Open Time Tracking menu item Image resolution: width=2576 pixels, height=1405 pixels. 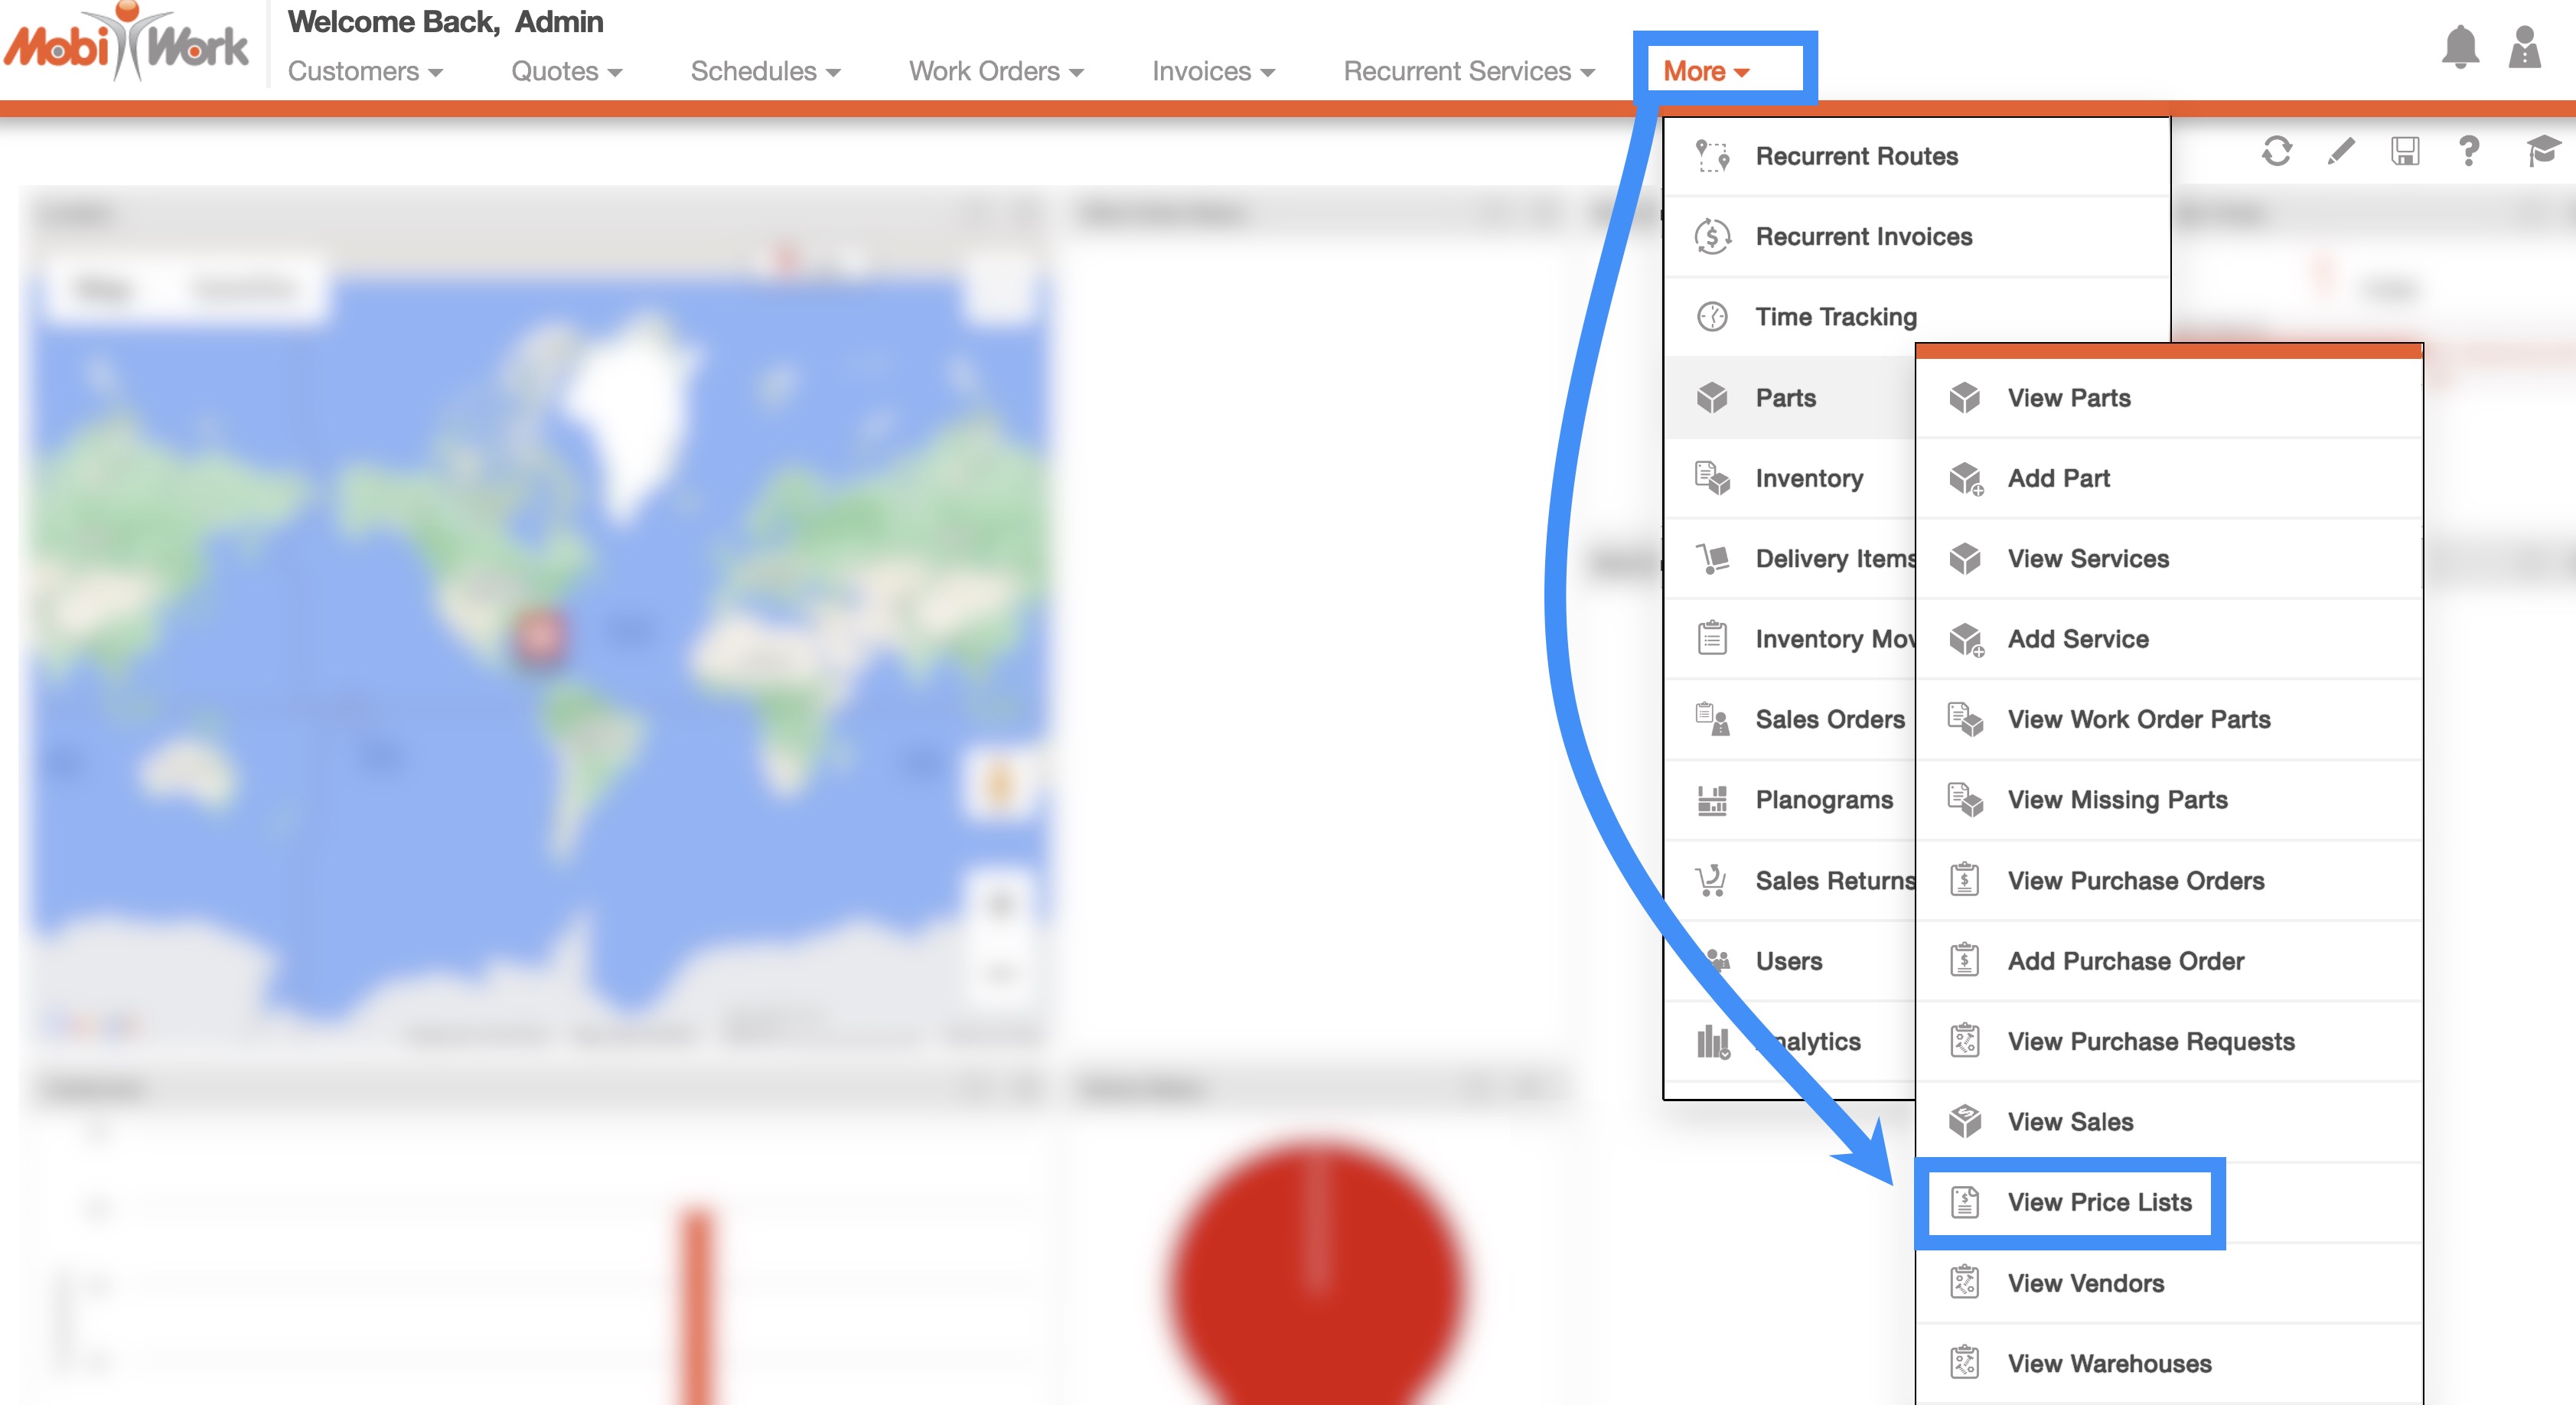(1835, 317)
